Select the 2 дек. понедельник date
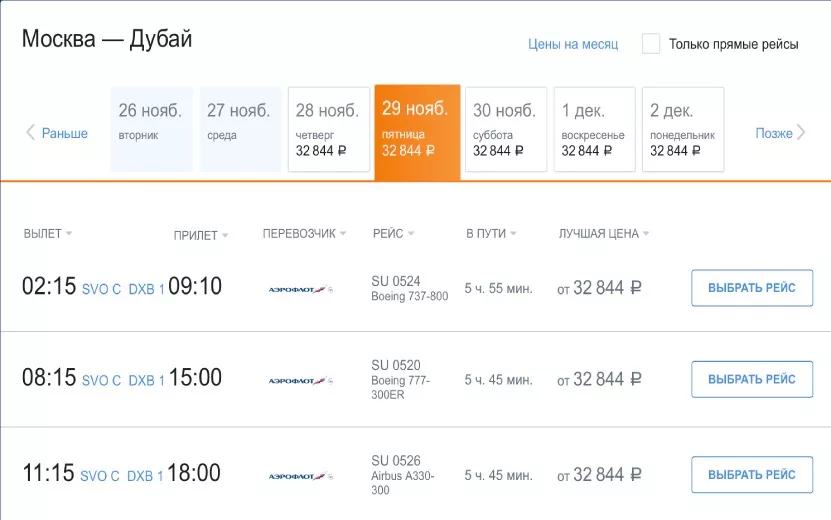 [682, 130]
